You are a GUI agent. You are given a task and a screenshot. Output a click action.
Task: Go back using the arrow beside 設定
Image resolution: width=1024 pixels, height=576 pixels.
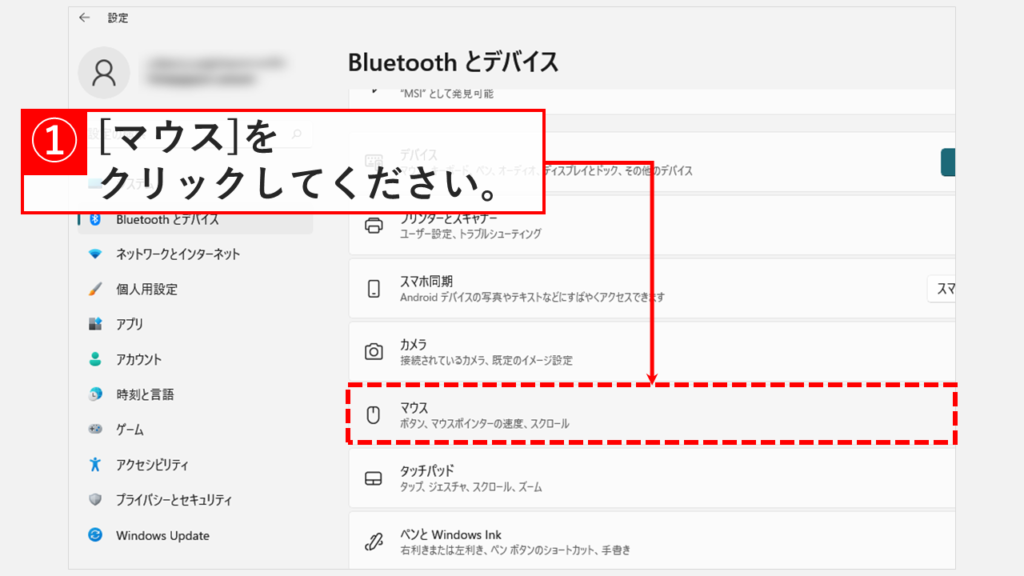pos(84,18)
